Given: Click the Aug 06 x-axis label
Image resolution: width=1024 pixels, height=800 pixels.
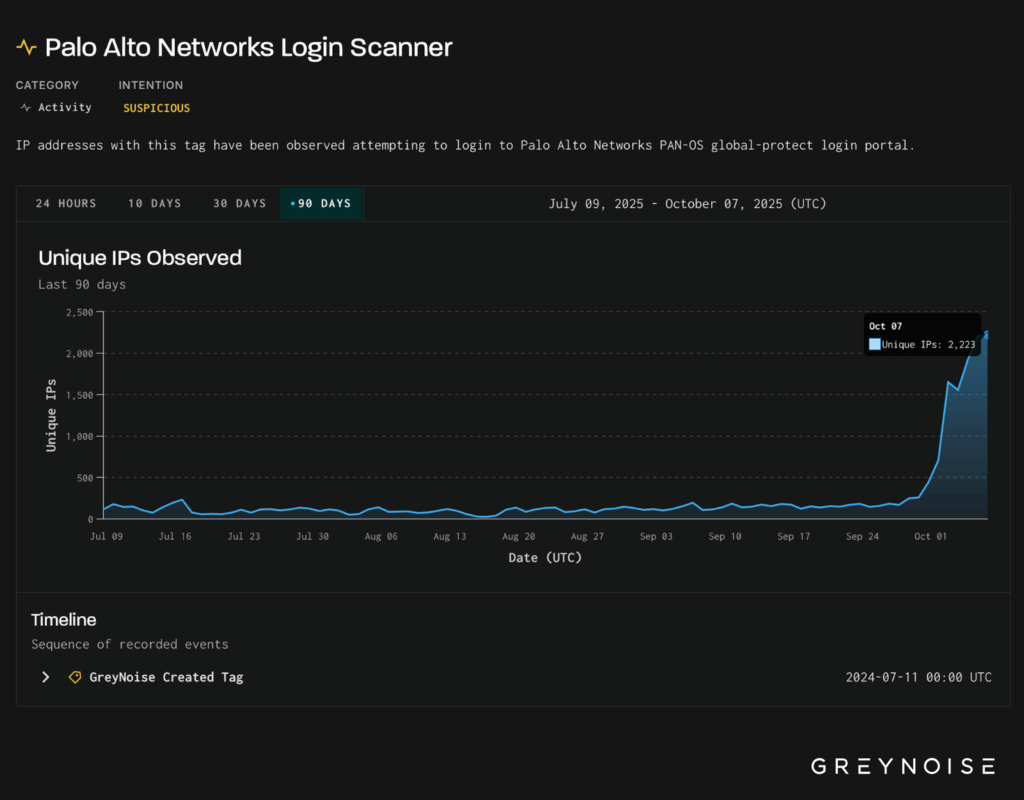Looking at the screenshot, I should [x=381, y=536].
